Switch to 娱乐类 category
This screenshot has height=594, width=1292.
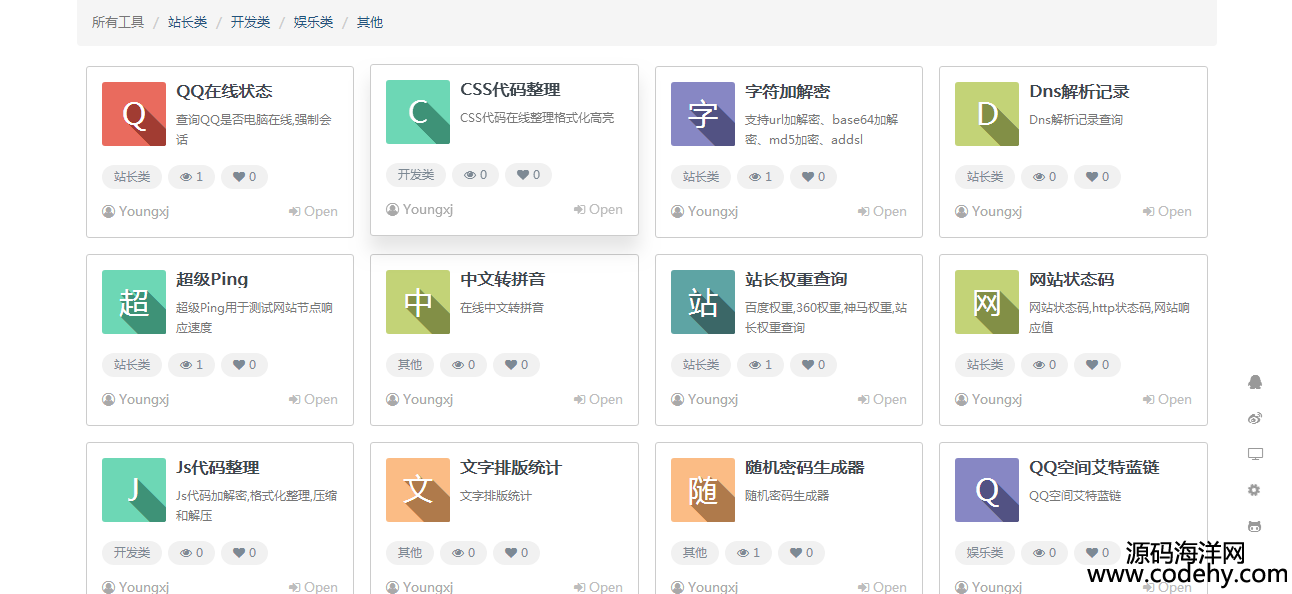pos(314,22)
